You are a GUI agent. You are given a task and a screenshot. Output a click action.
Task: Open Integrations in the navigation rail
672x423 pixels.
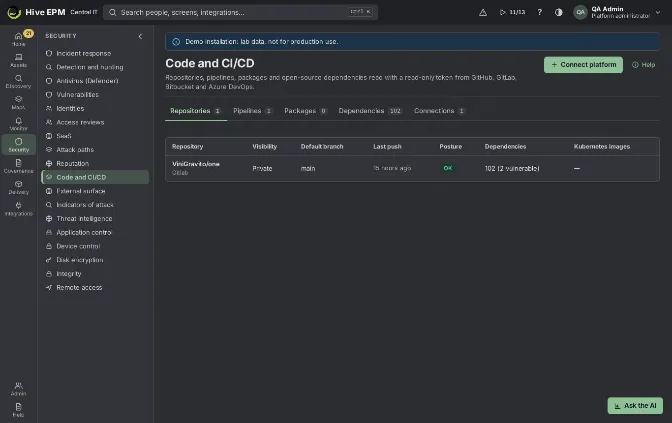[18, 209]
